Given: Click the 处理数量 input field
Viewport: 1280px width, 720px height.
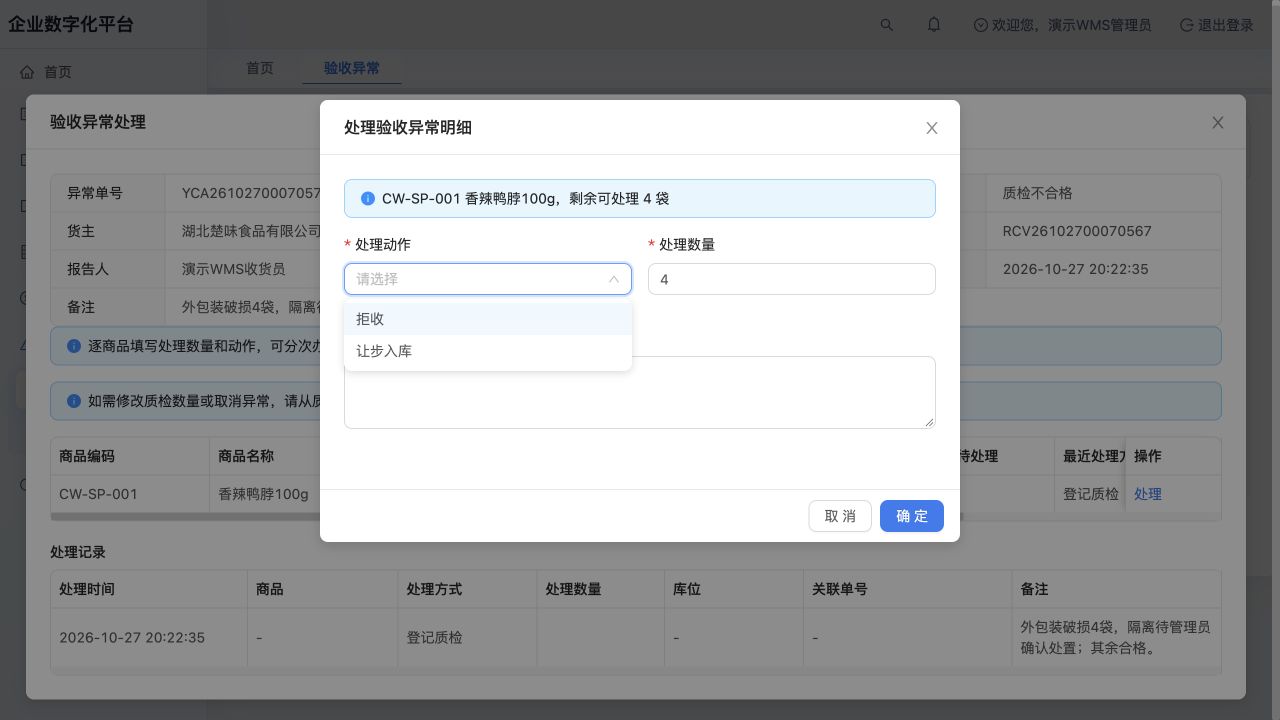Looking at the screenshot, I should [792, 279].
